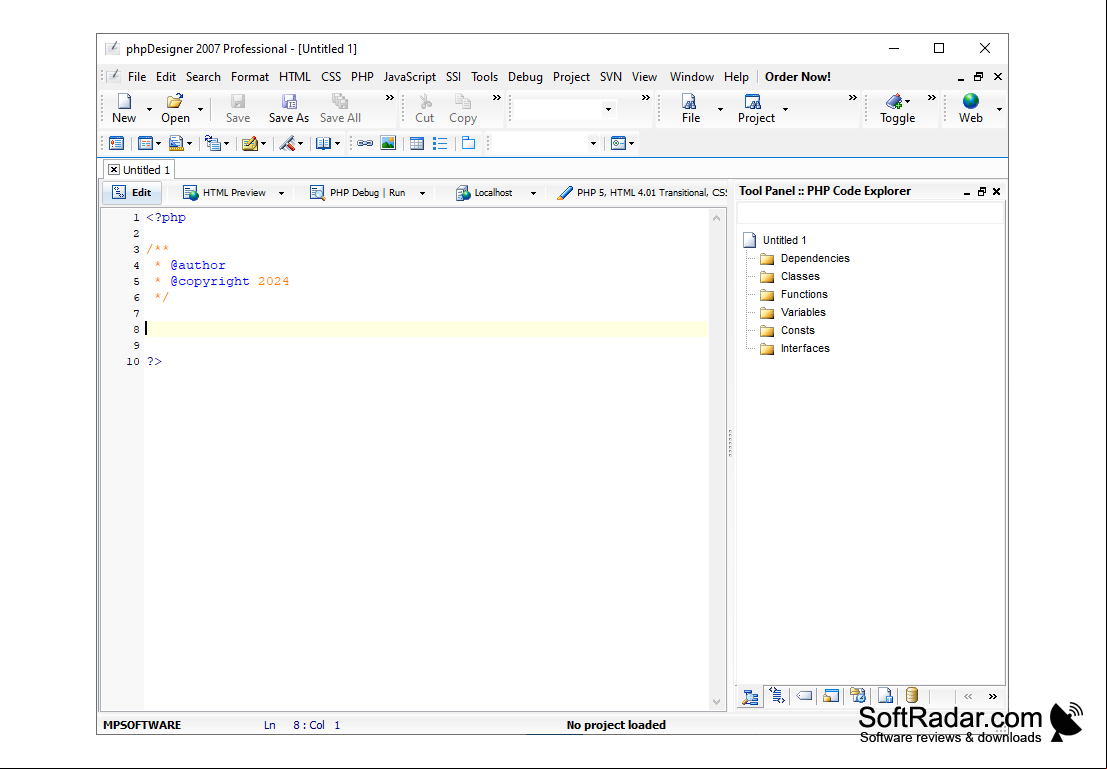Click the grayed Save toolbar button
1107x769 pixels.
tap(238, 109)
